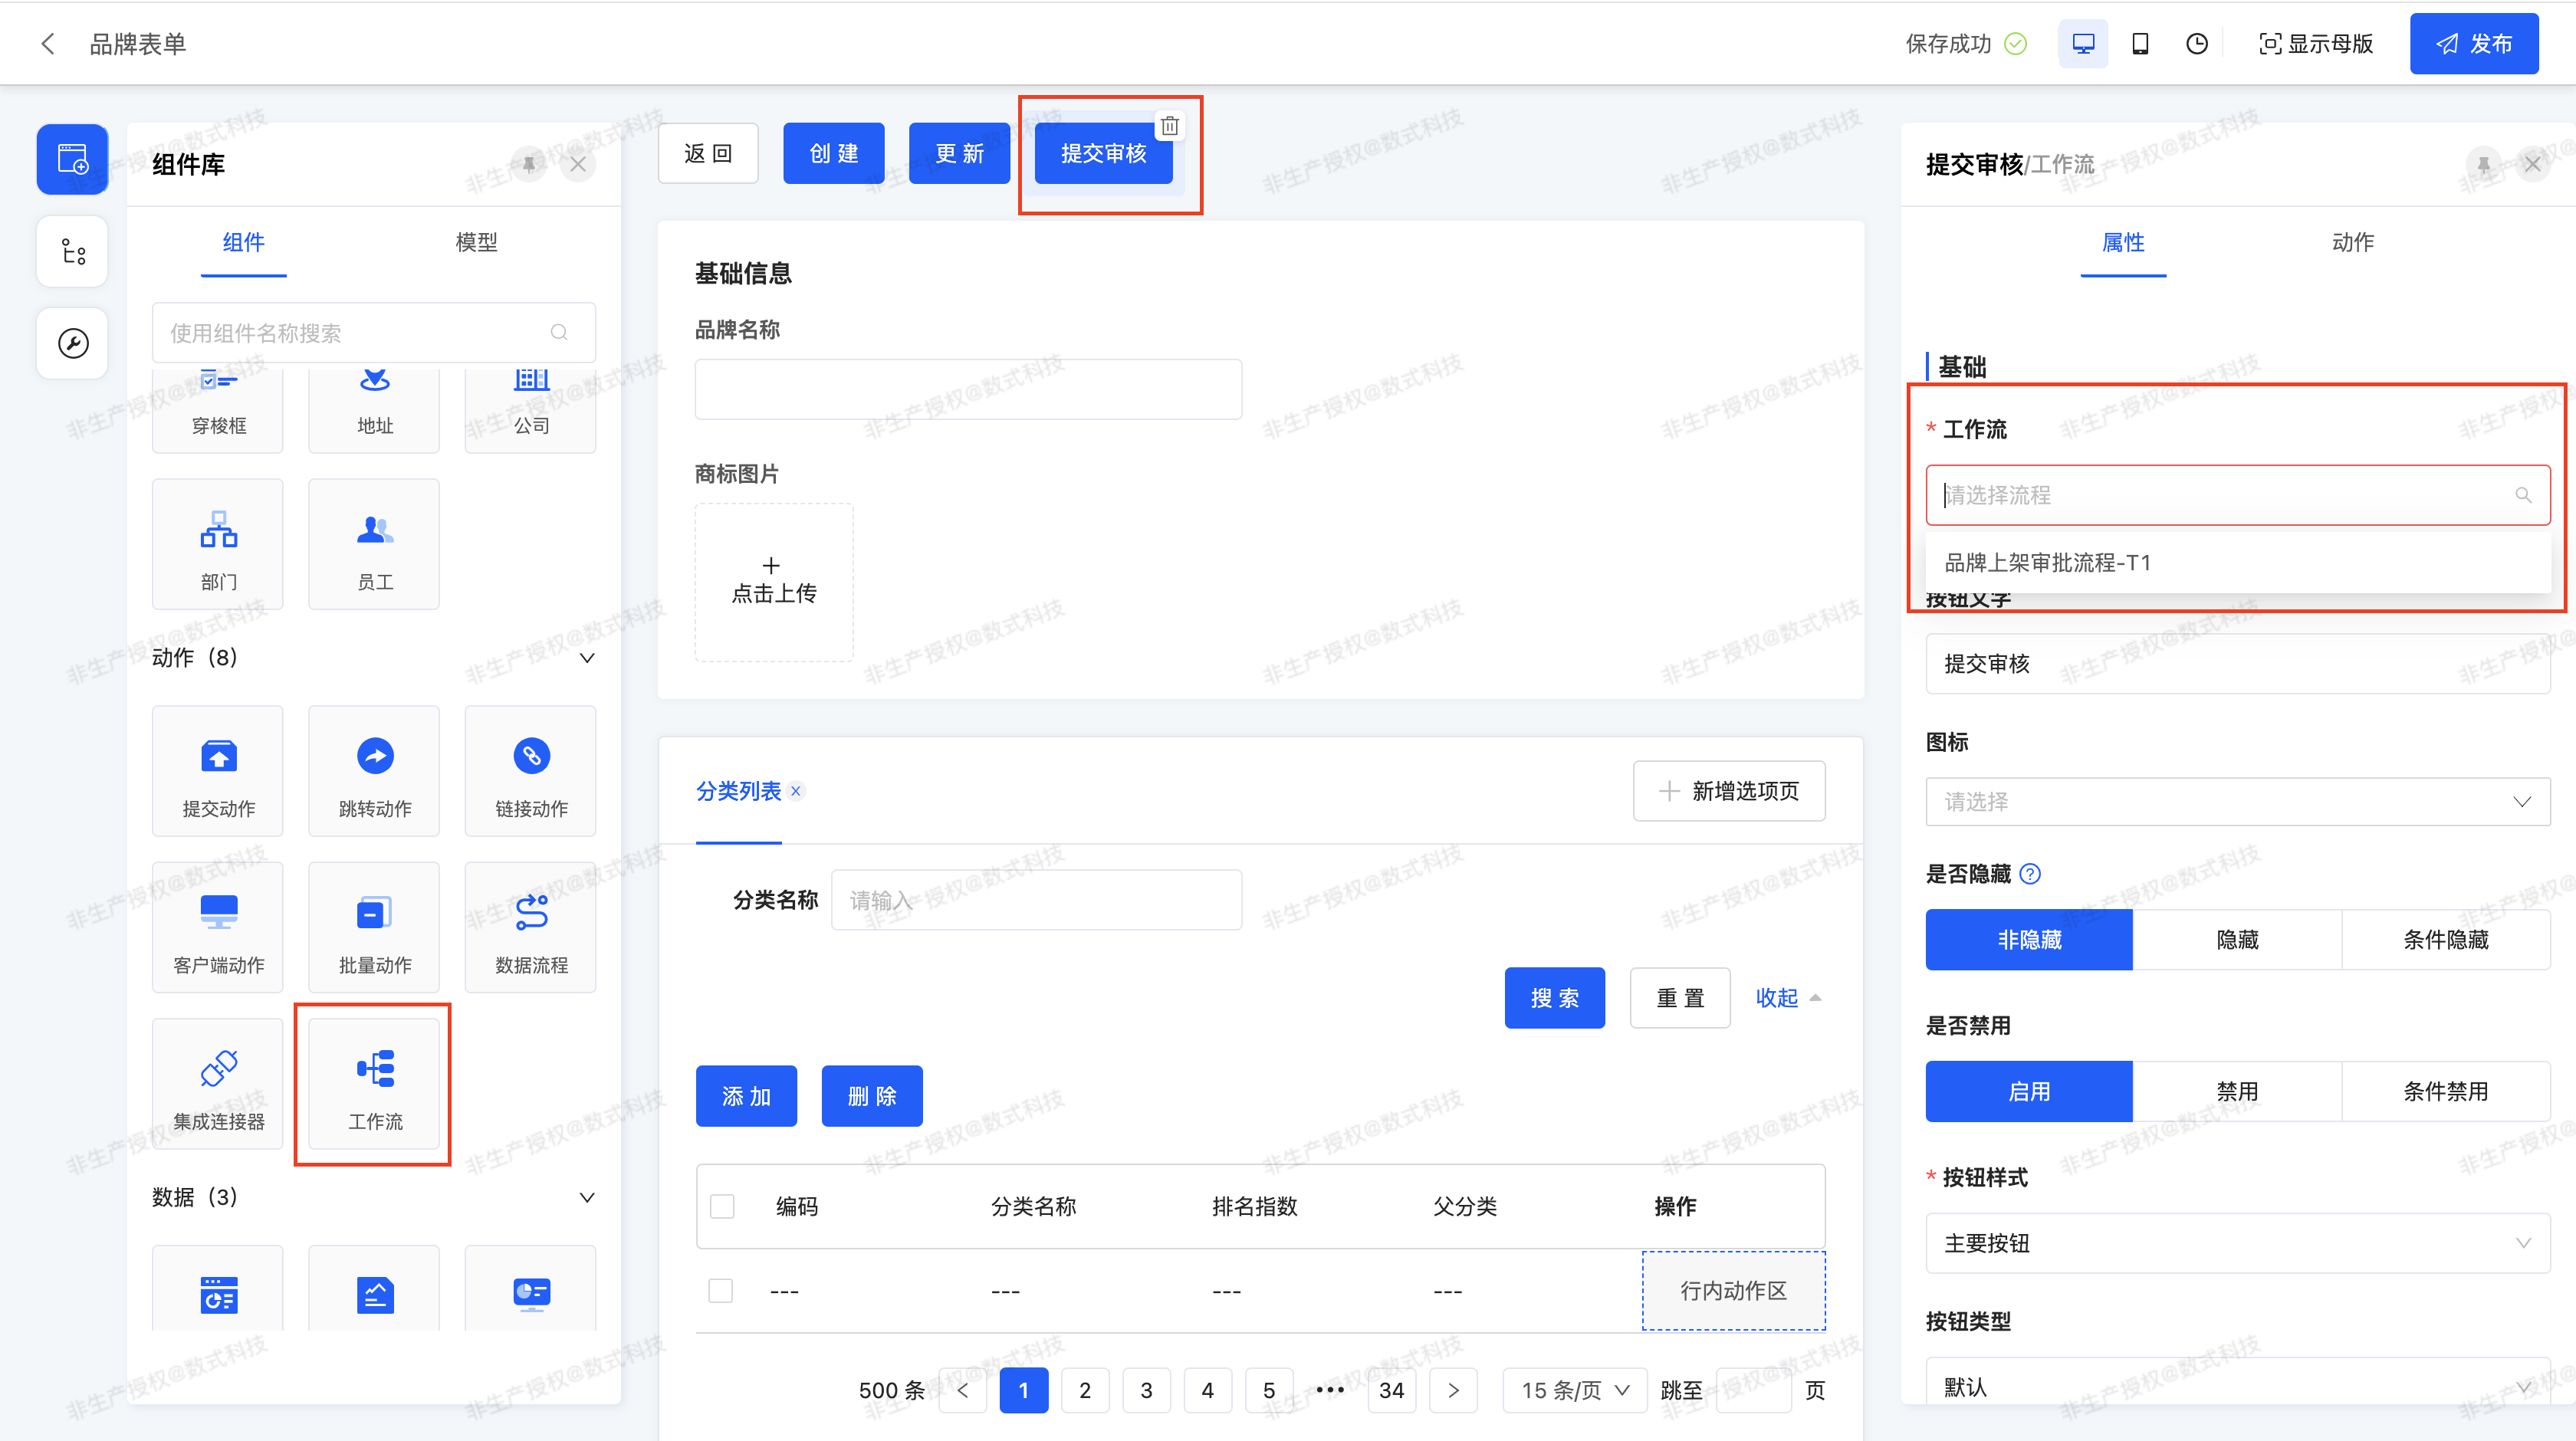The image size is (2576, 1441).
Task: Select the 部门 component
Action: [x=218, y=544]
